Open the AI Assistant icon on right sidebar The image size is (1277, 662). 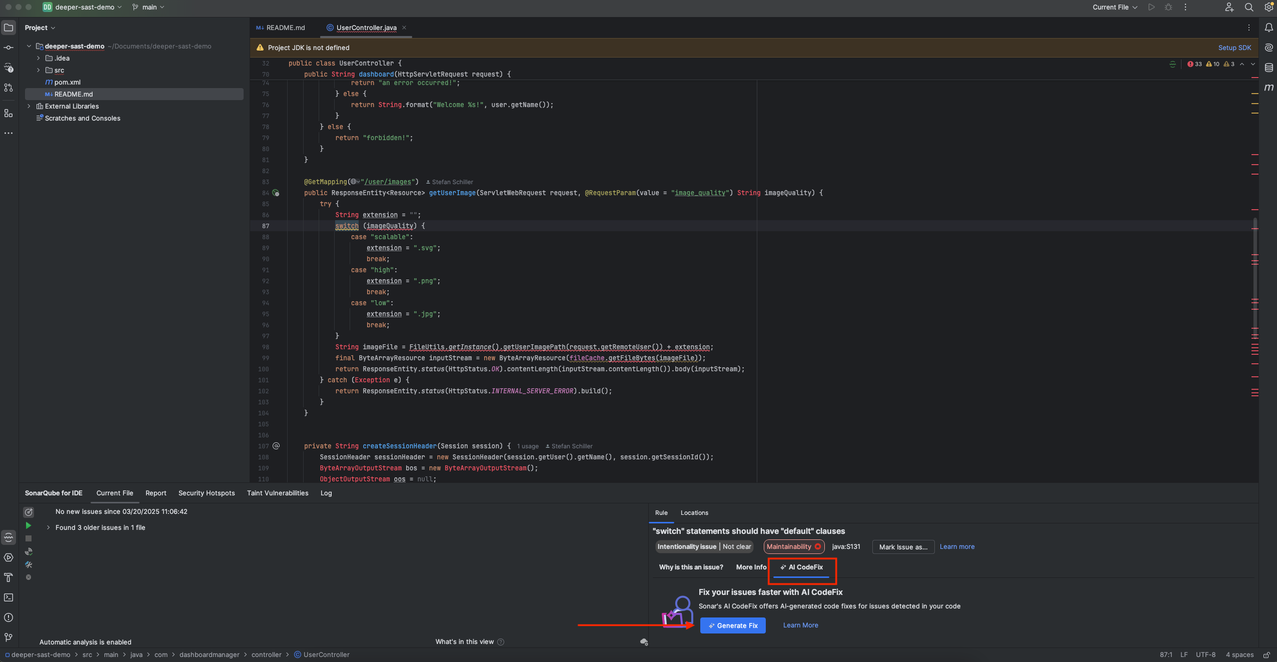pyautogui.click(x=1269, y=47)
